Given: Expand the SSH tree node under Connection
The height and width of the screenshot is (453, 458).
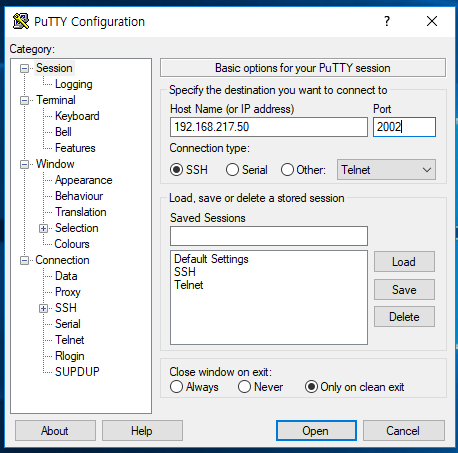Looking at the screenshot, I should pos(43,308).
